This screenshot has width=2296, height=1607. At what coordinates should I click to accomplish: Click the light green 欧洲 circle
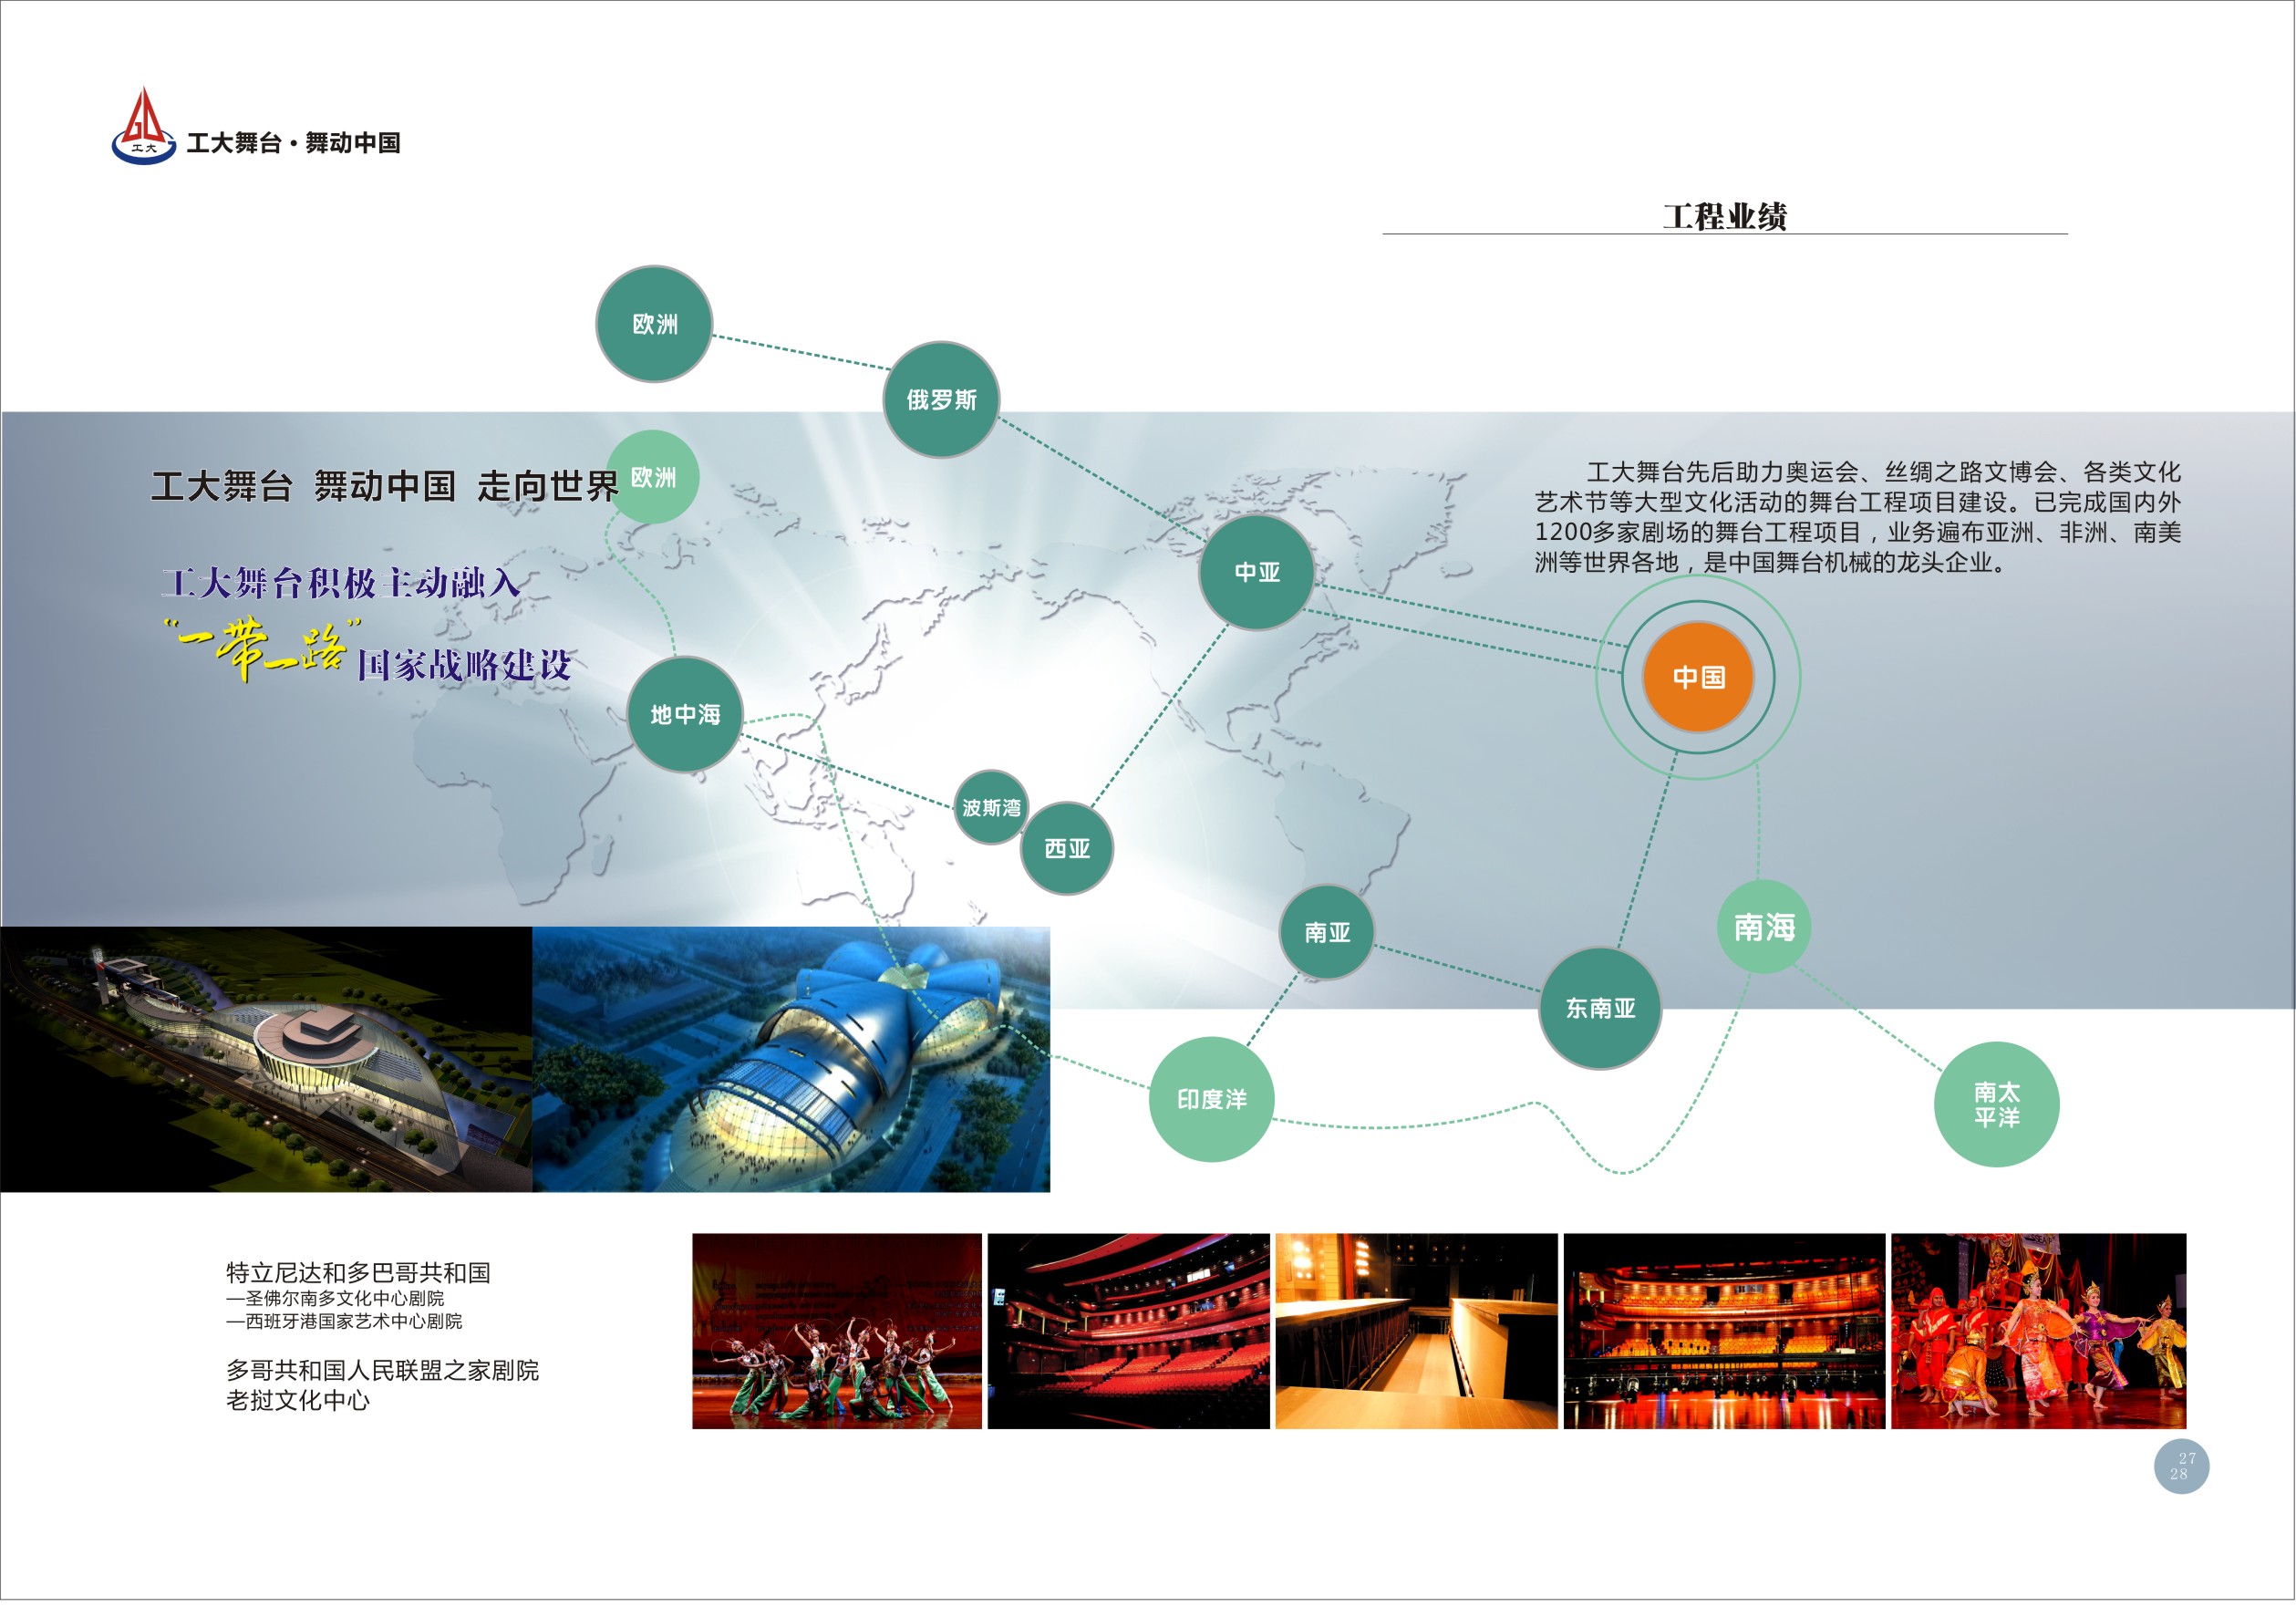point(652,477)
